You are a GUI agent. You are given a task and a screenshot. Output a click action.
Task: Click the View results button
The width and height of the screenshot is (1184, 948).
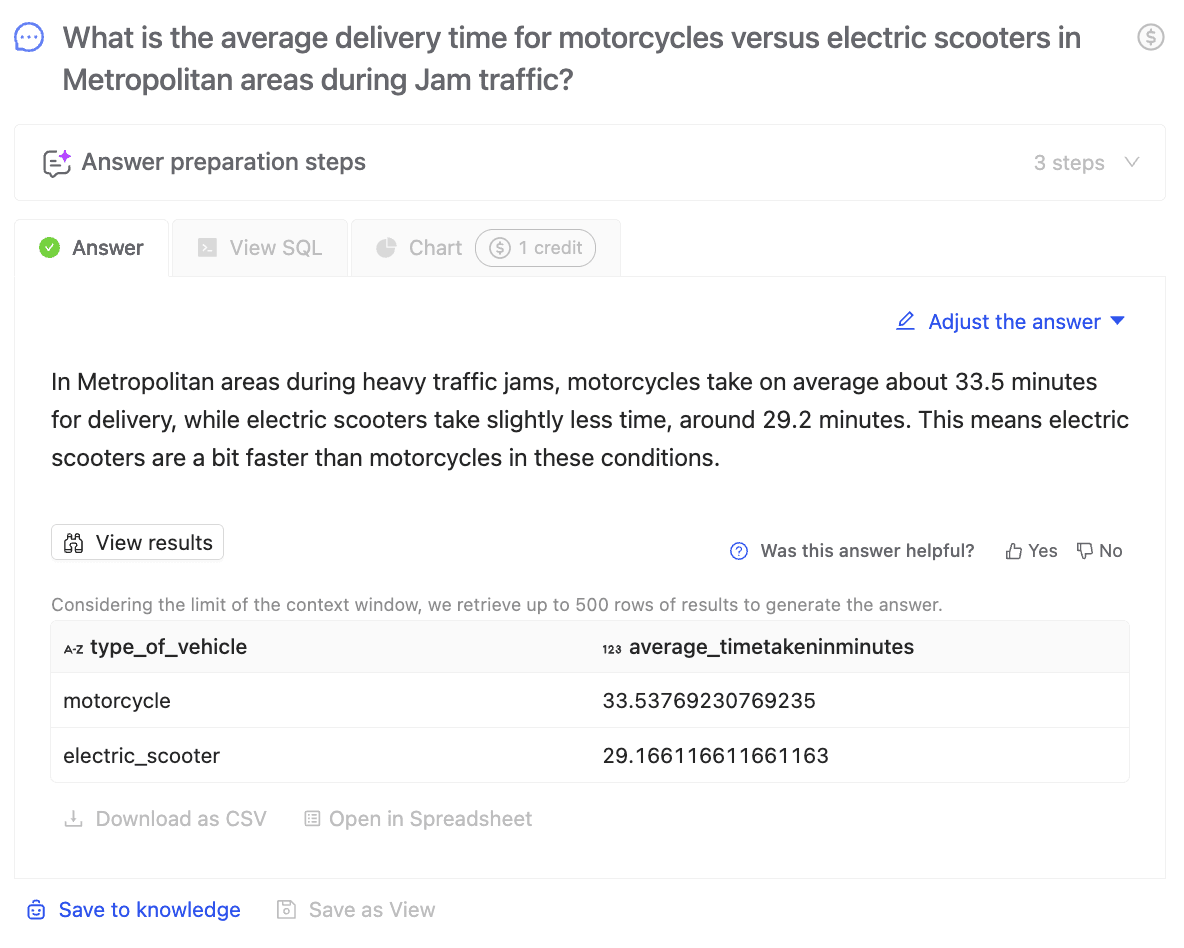[138, 543]
